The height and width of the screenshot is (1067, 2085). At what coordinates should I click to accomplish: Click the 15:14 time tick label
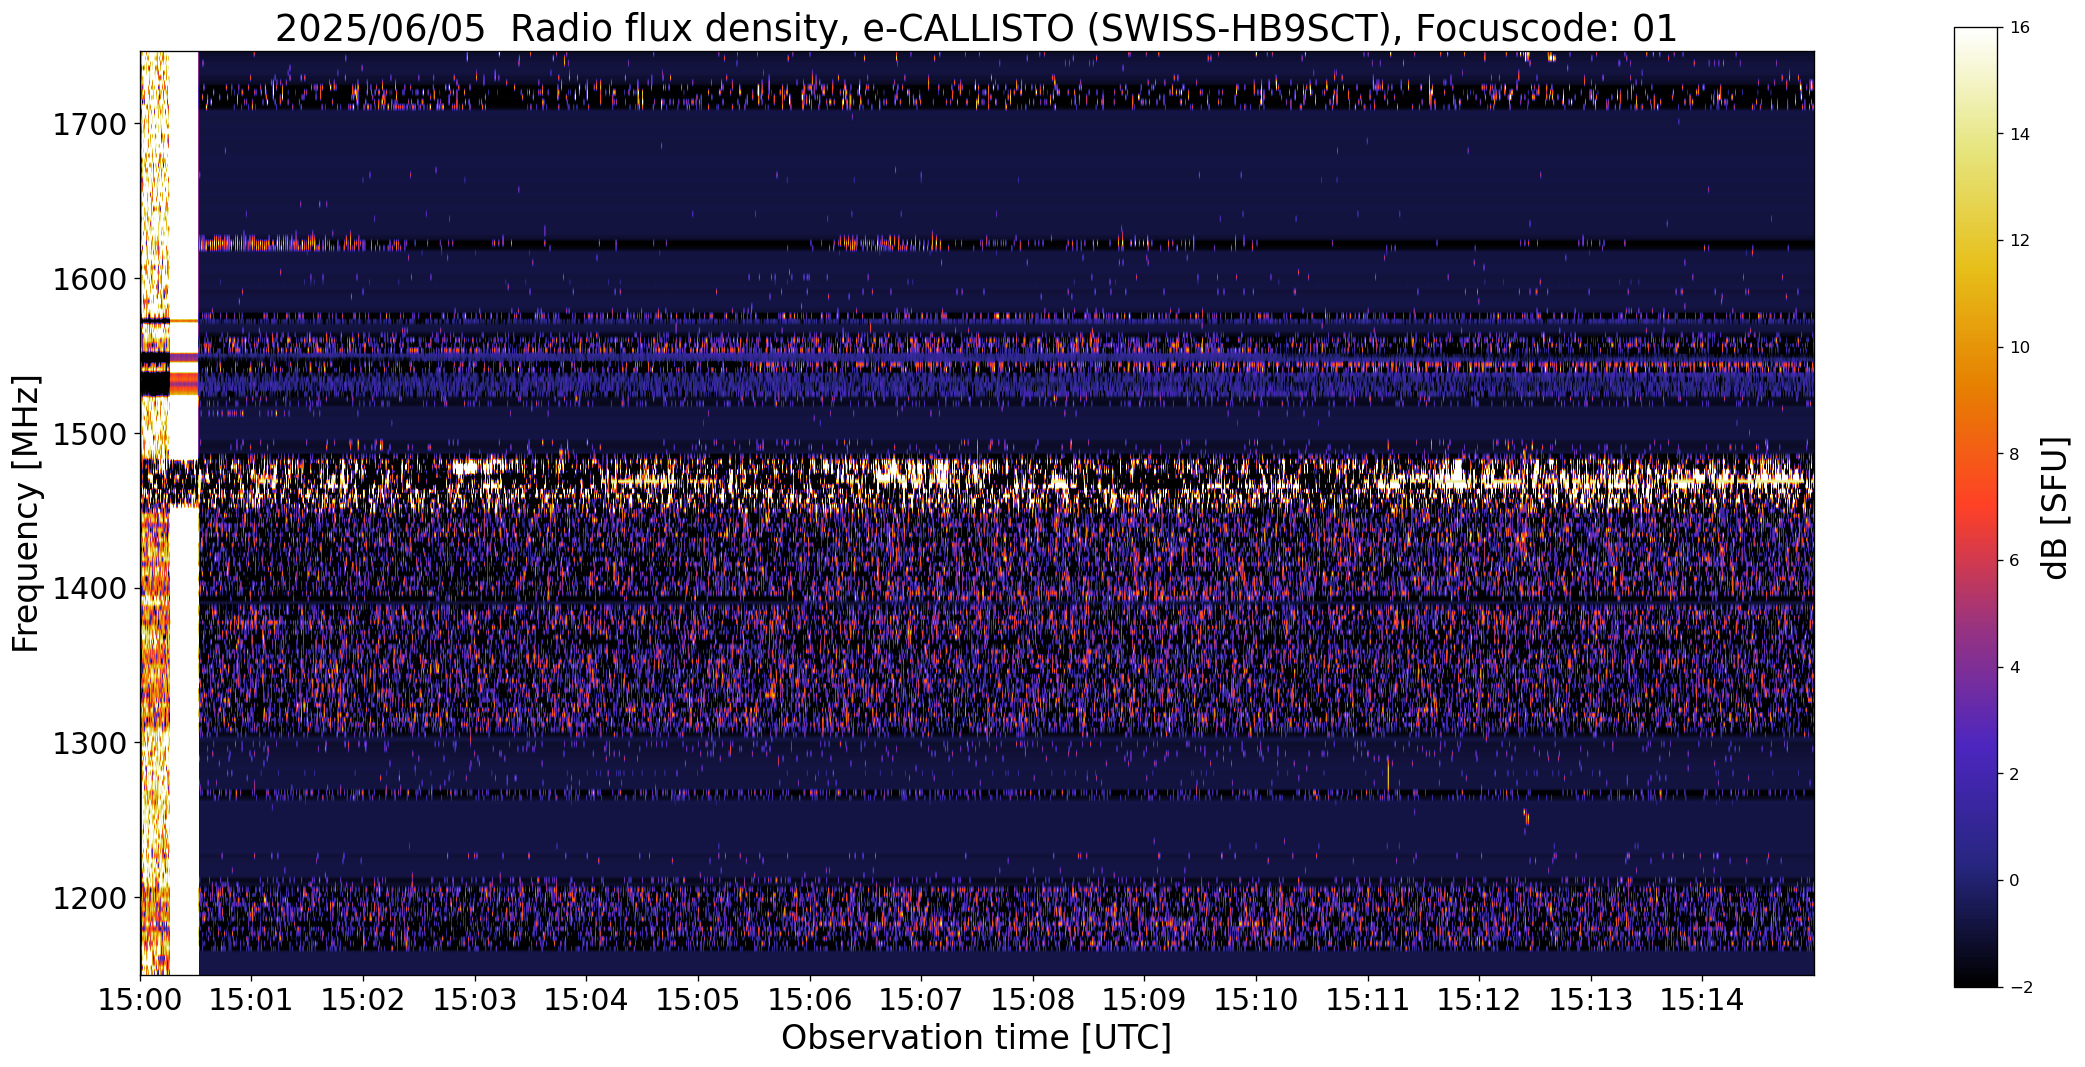[1702, 1000]
